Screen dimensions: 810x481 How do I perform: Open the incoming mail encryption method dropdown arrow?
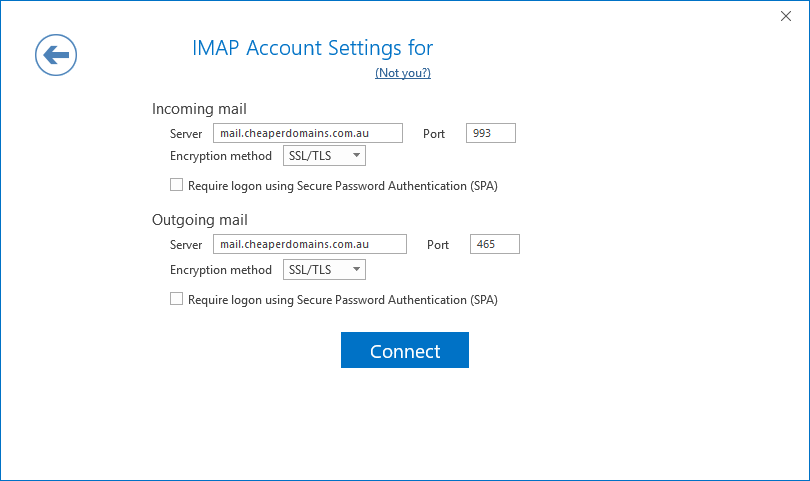coord(356,156)
